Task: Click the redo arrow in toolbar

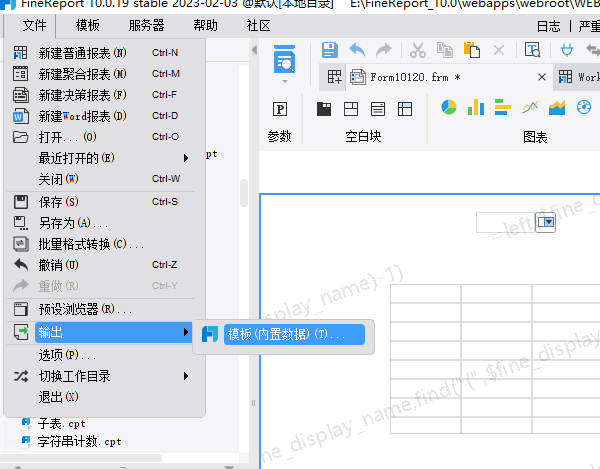Action: coord(384,50)
